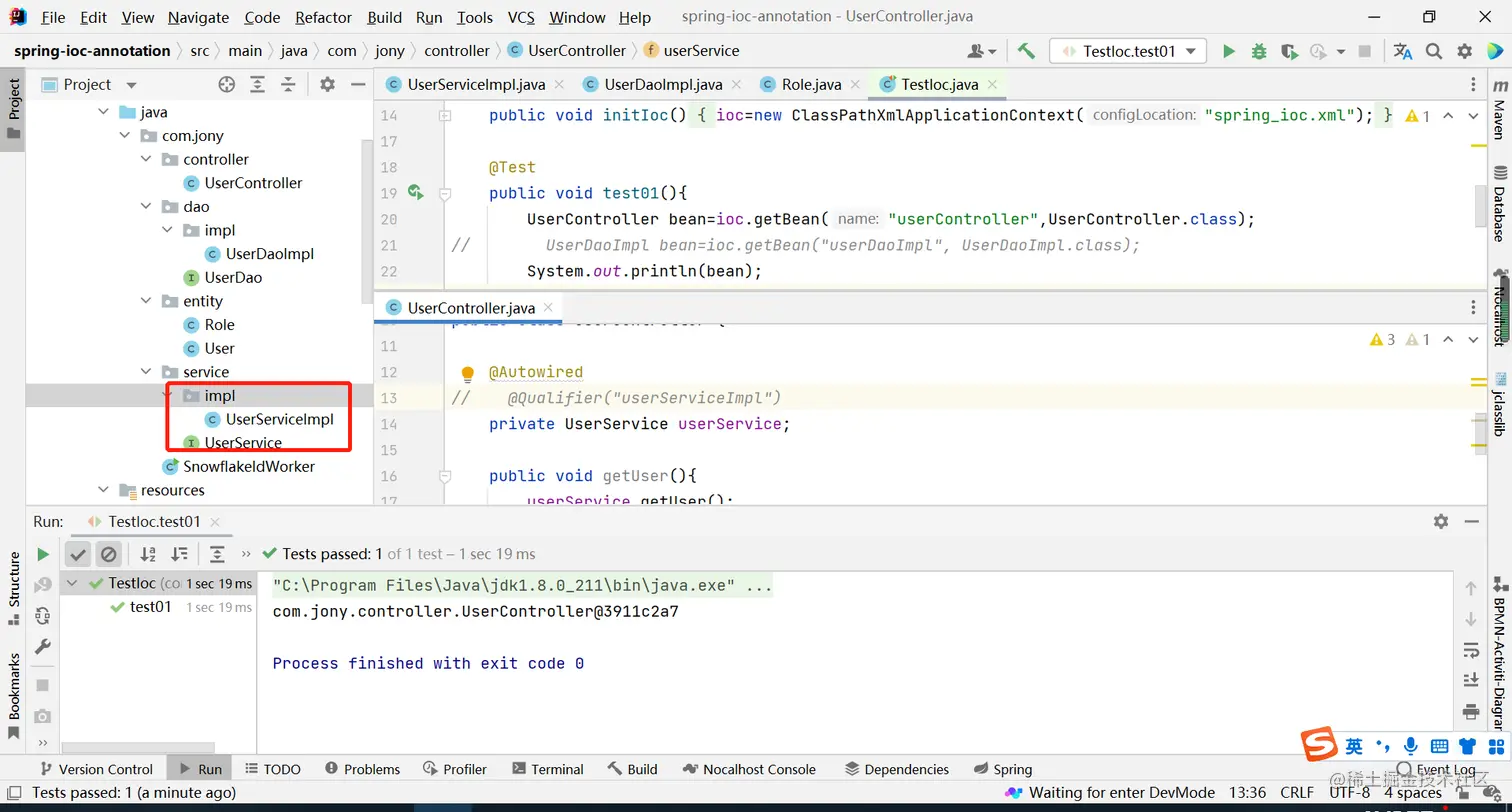Toggle Database tool window on right stripe
The width and height of the screenshot is (1512, 812).
click(x=1499, y=205)
